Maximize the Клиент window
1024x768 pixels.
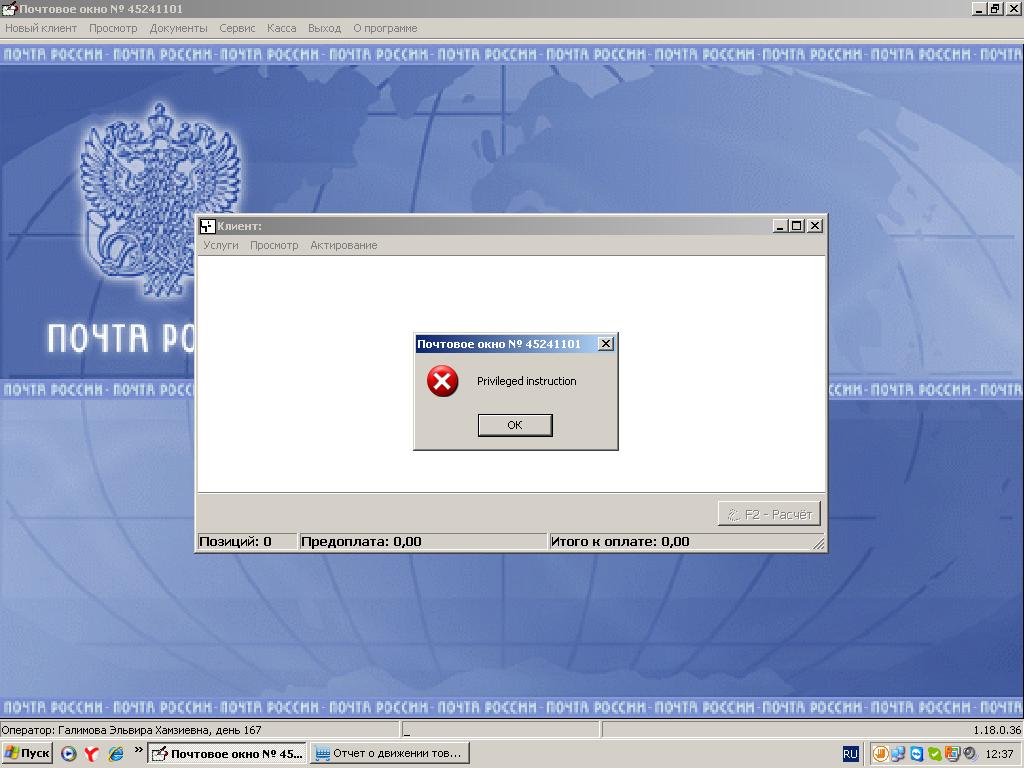point(797,225)
